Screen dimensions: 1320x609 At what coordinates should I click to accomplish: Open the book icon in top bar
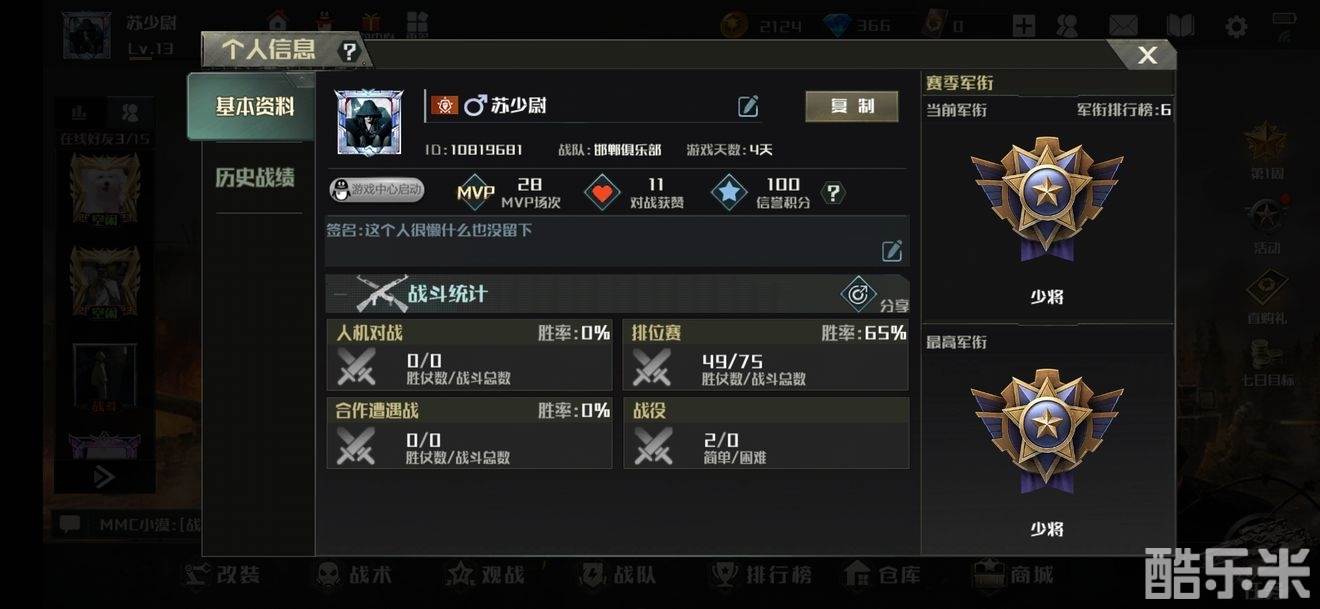(x=1180, y=26)
